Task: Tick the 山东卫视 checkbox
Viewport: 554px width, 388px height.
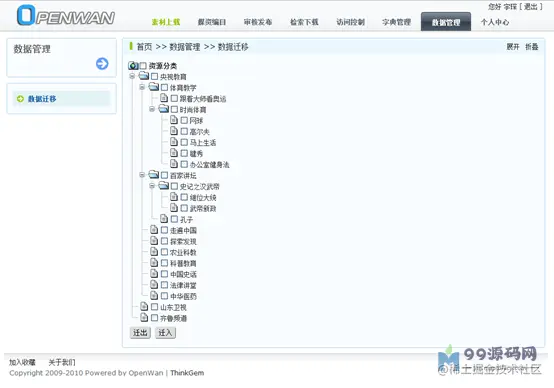Action: 154,307
